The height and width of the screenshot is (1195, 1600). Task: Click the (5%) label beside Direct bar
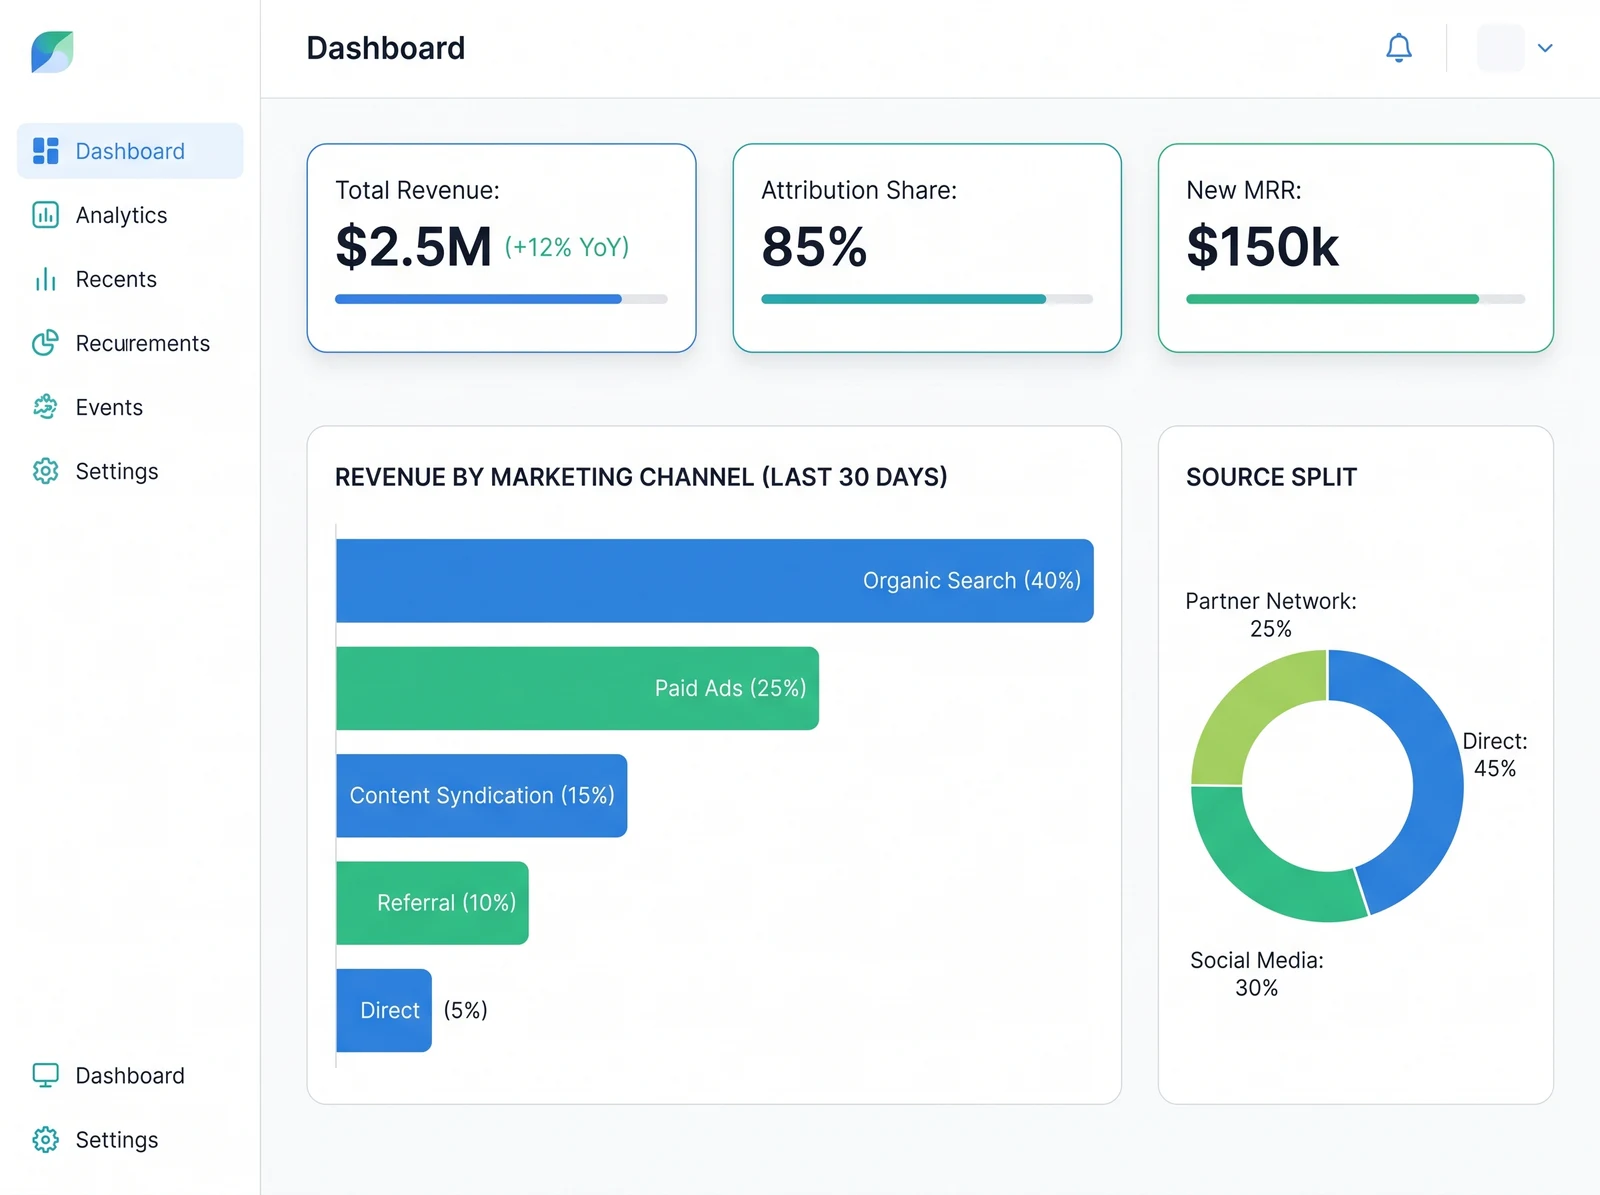[466, 1010]
